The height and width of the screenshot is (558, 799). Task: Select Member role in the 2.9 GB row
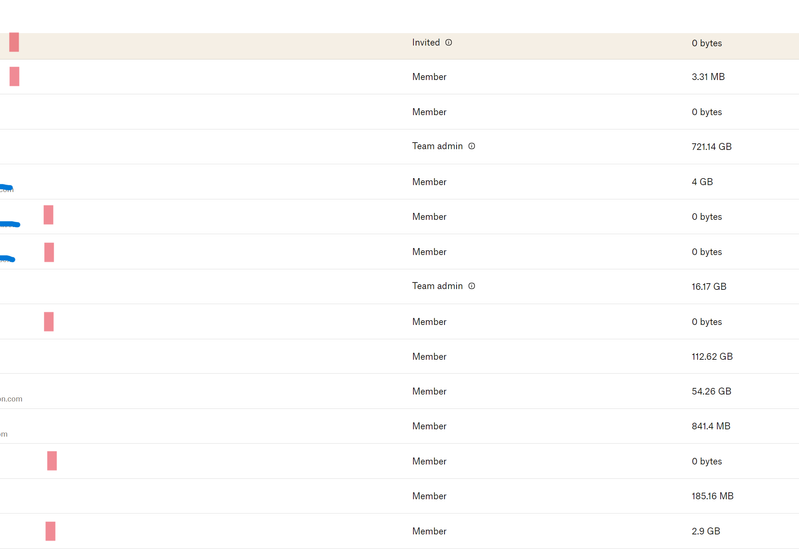429,531
